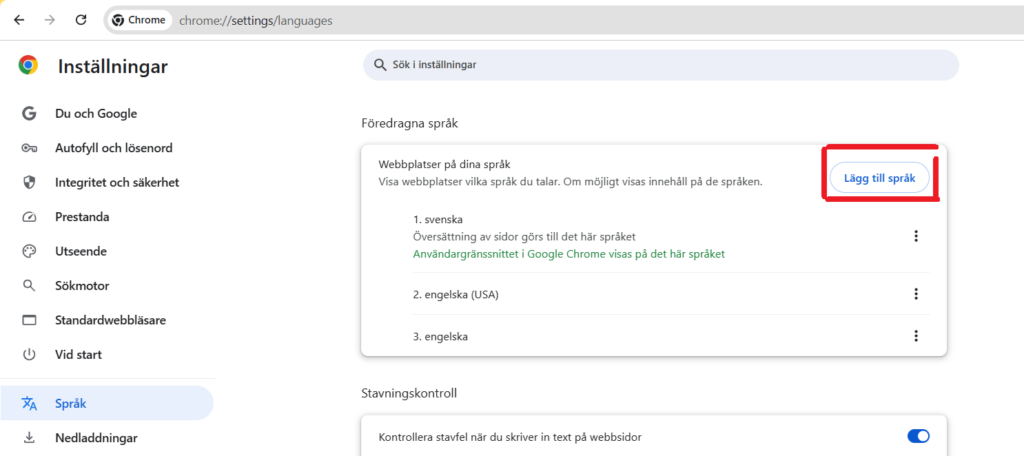
Task: Click the key icon for Autofyll och lösenord
Action: click(29, 148)
